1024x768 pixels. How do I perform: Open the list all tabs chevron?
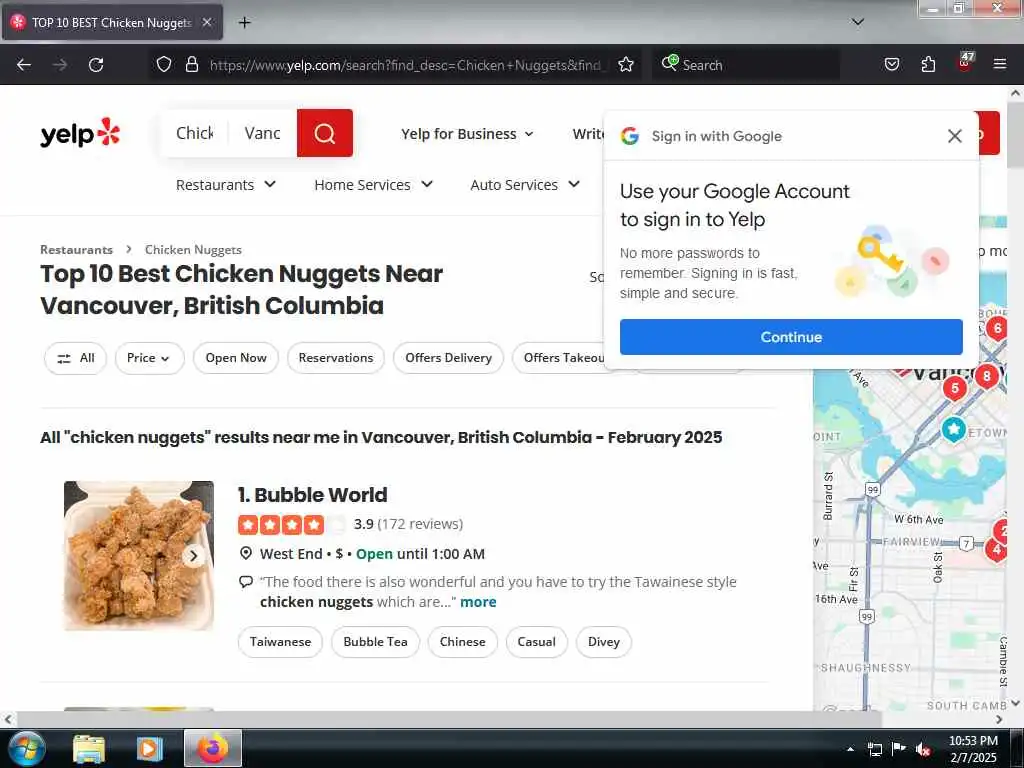[858, 22]
